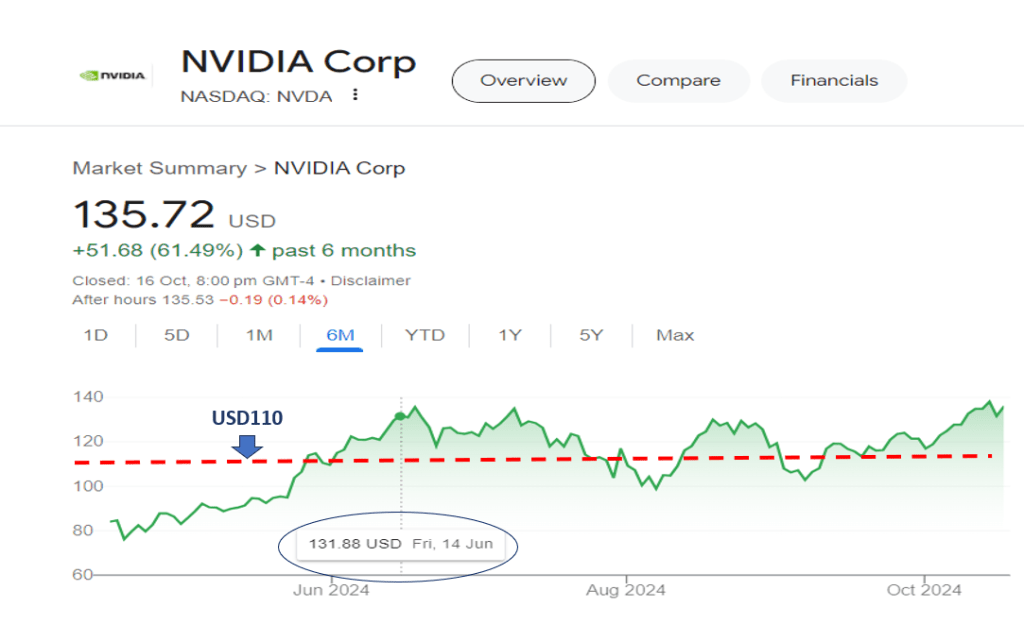Select the 5D time range

click(x=176, y=335)
